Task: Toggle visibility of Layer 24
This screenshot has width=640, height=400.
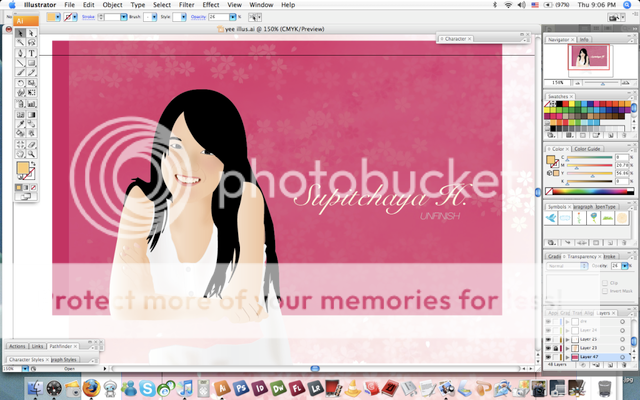Action: [548, 330]
